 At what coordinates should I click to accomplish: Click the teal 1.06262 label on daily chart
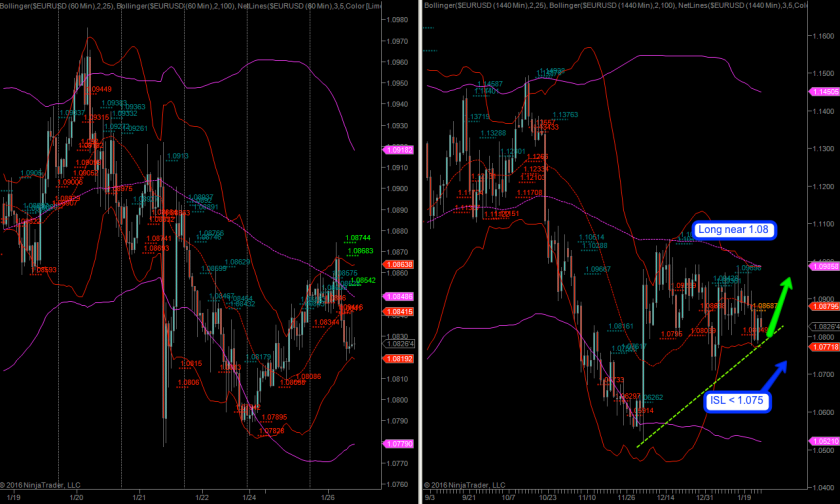tap(652, 397)
